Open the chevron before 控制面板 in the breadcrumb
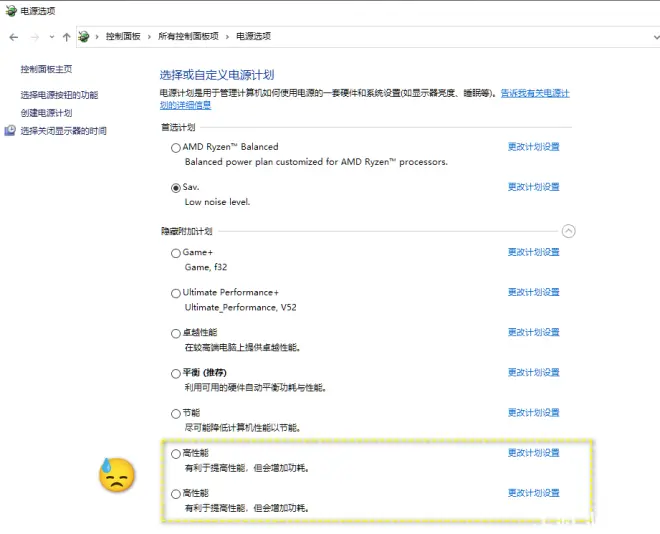This screenshot has height=534, width=660. (97, 37)
